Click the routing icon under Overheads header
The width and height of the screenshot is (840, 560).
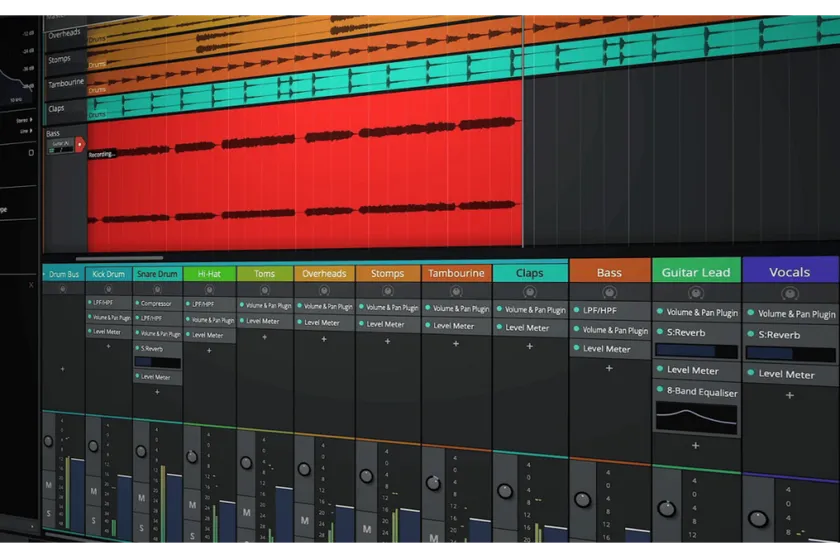click(324, 290)
